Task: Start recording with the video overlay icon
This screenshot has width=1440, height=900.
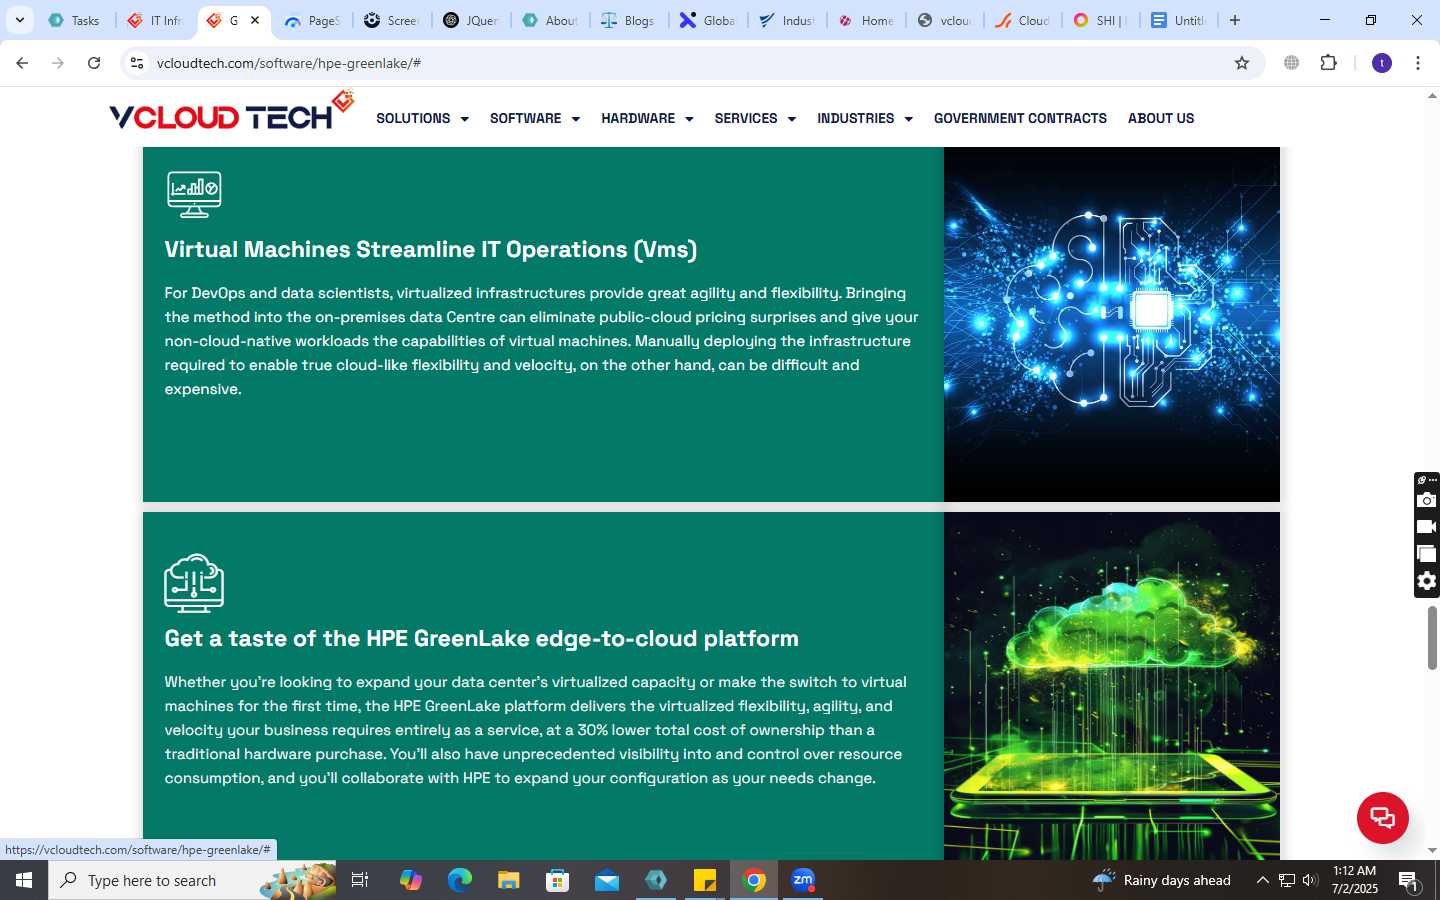Action: (x=1427, y=526)
